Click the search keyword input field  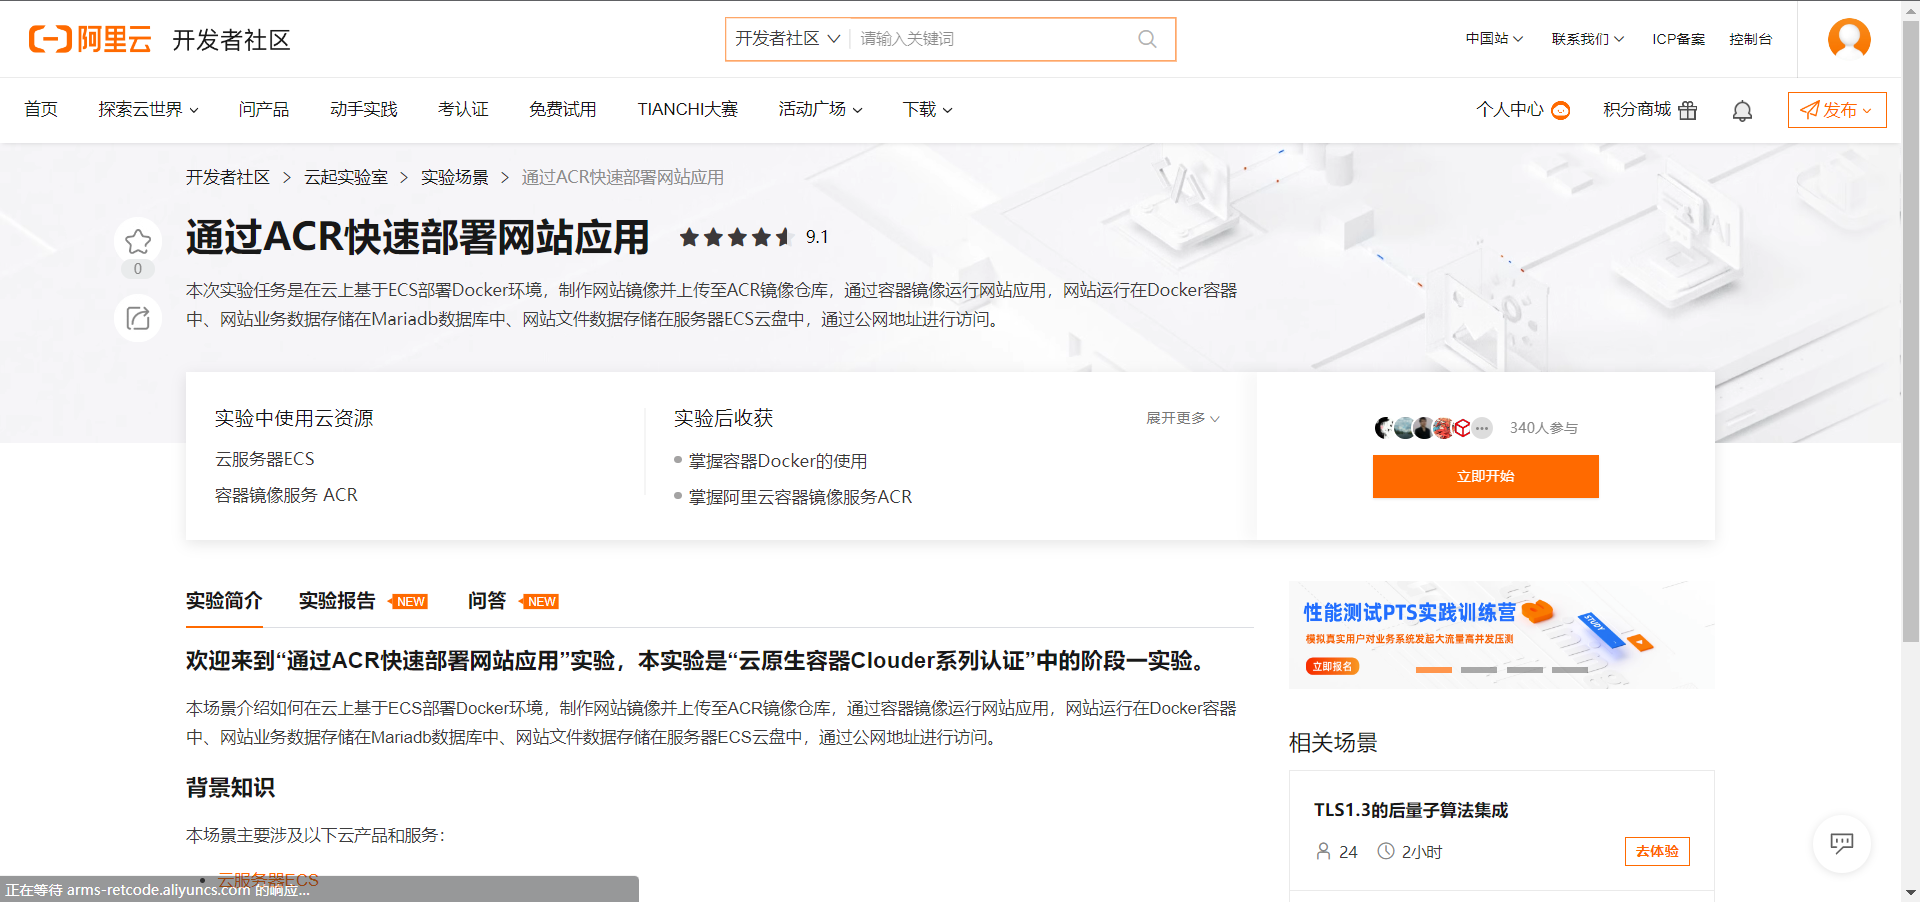[x=990, y=39]
